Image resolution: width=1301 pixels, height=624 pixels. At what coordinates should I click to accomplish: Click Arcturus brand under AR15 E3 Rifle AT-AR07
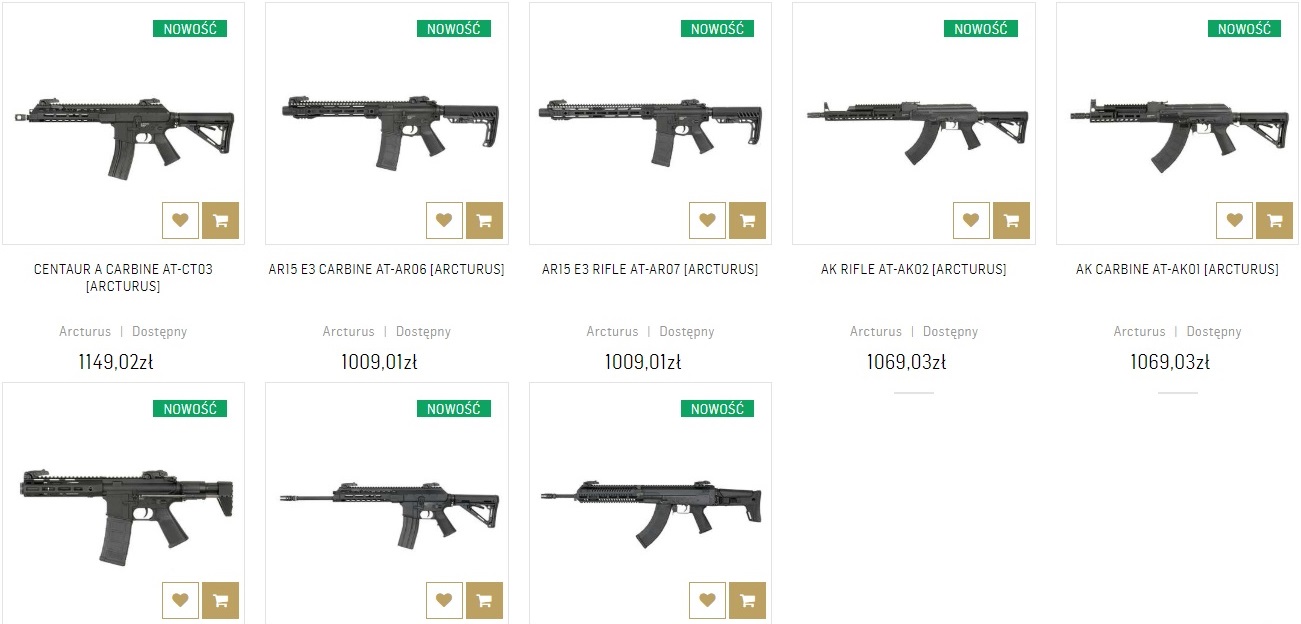click(x=612, y=332)
